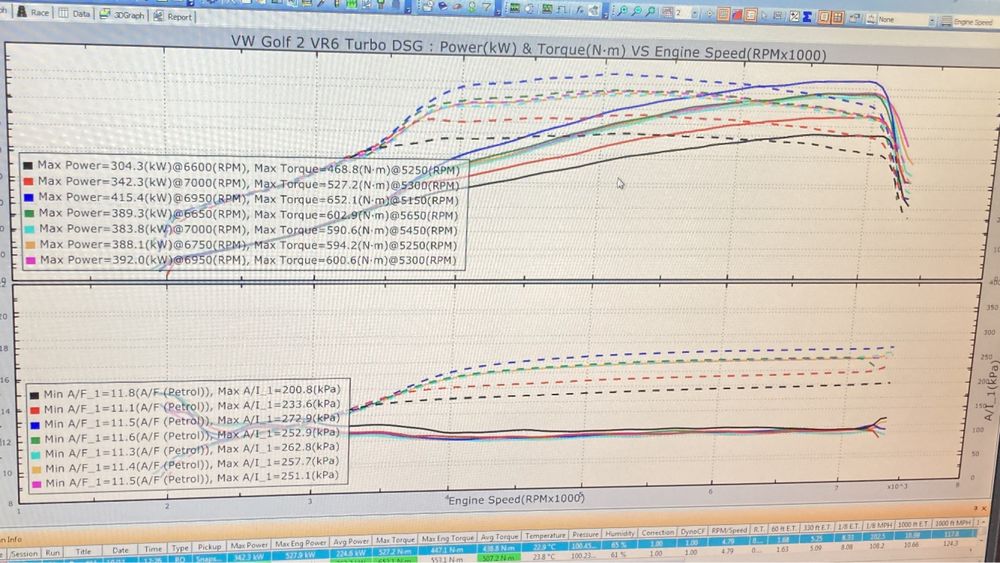
Task: Select legend row Min A/F_1=11.8 Max A/I_1=200.8
Action: [x=185, y=391]
